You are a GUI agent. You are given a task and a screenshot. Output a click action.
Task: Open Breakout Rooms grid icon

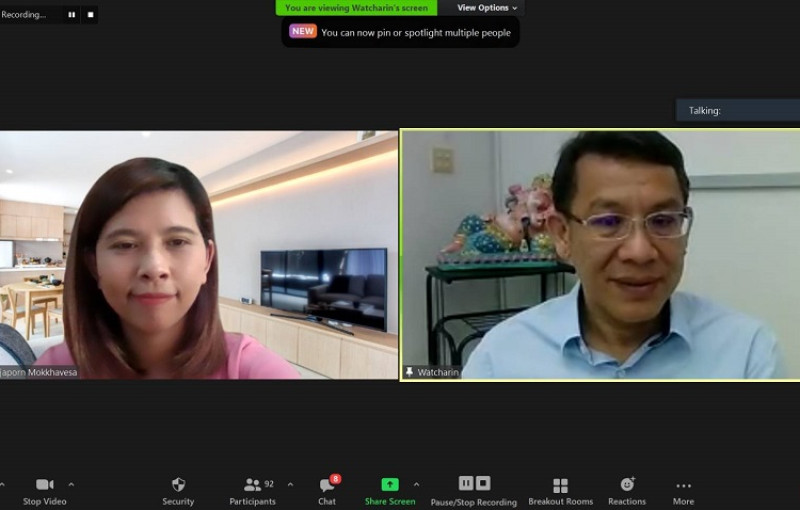coord(560,485)
